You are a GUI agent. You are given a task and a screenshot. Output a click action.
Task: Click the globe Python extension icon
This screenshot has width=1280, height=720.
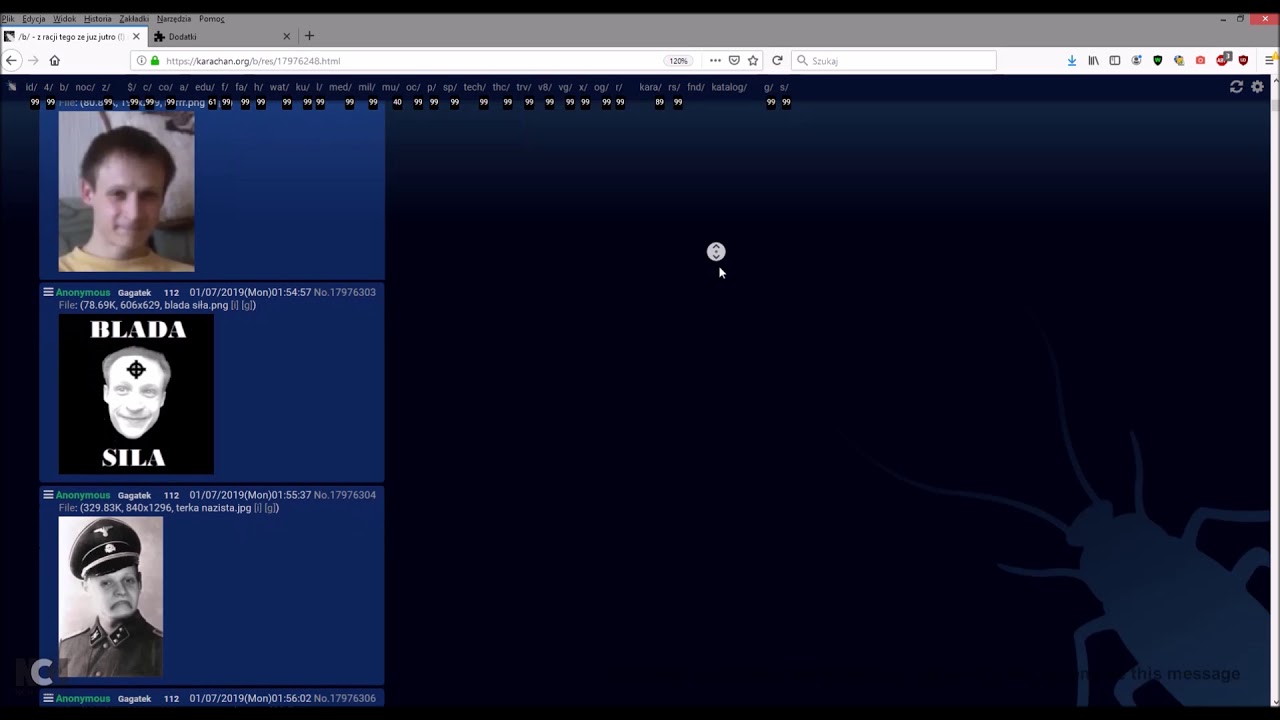coord(1179,61)
